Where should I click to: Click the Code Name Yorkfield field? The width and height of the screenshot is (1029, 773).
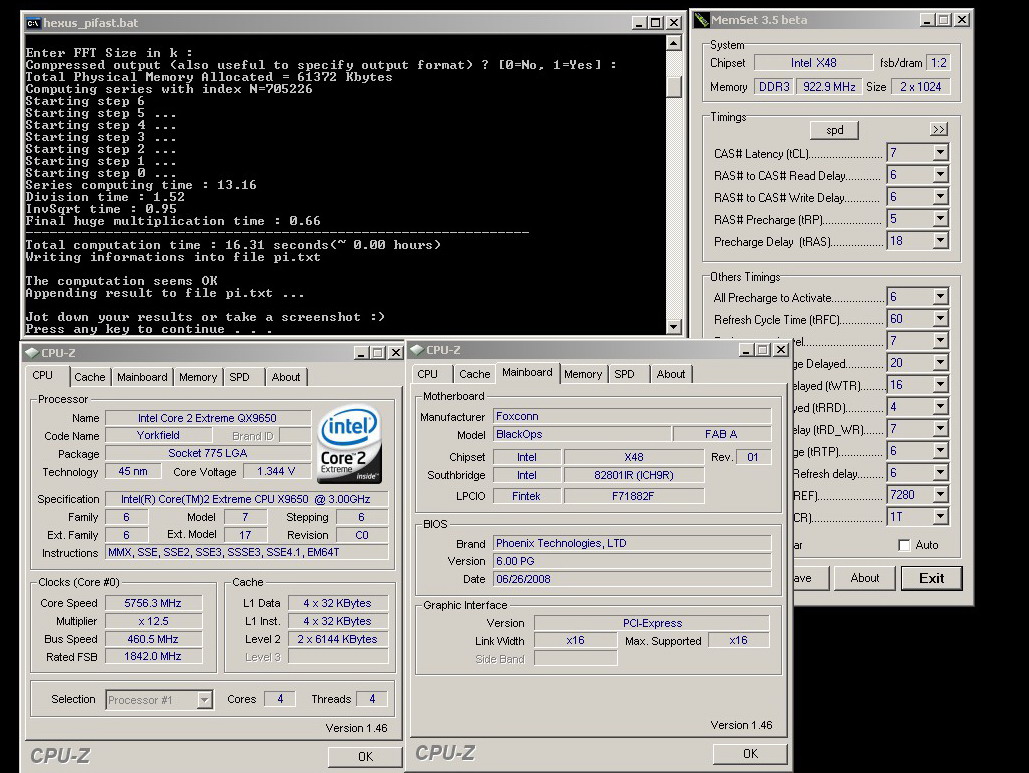158,435
